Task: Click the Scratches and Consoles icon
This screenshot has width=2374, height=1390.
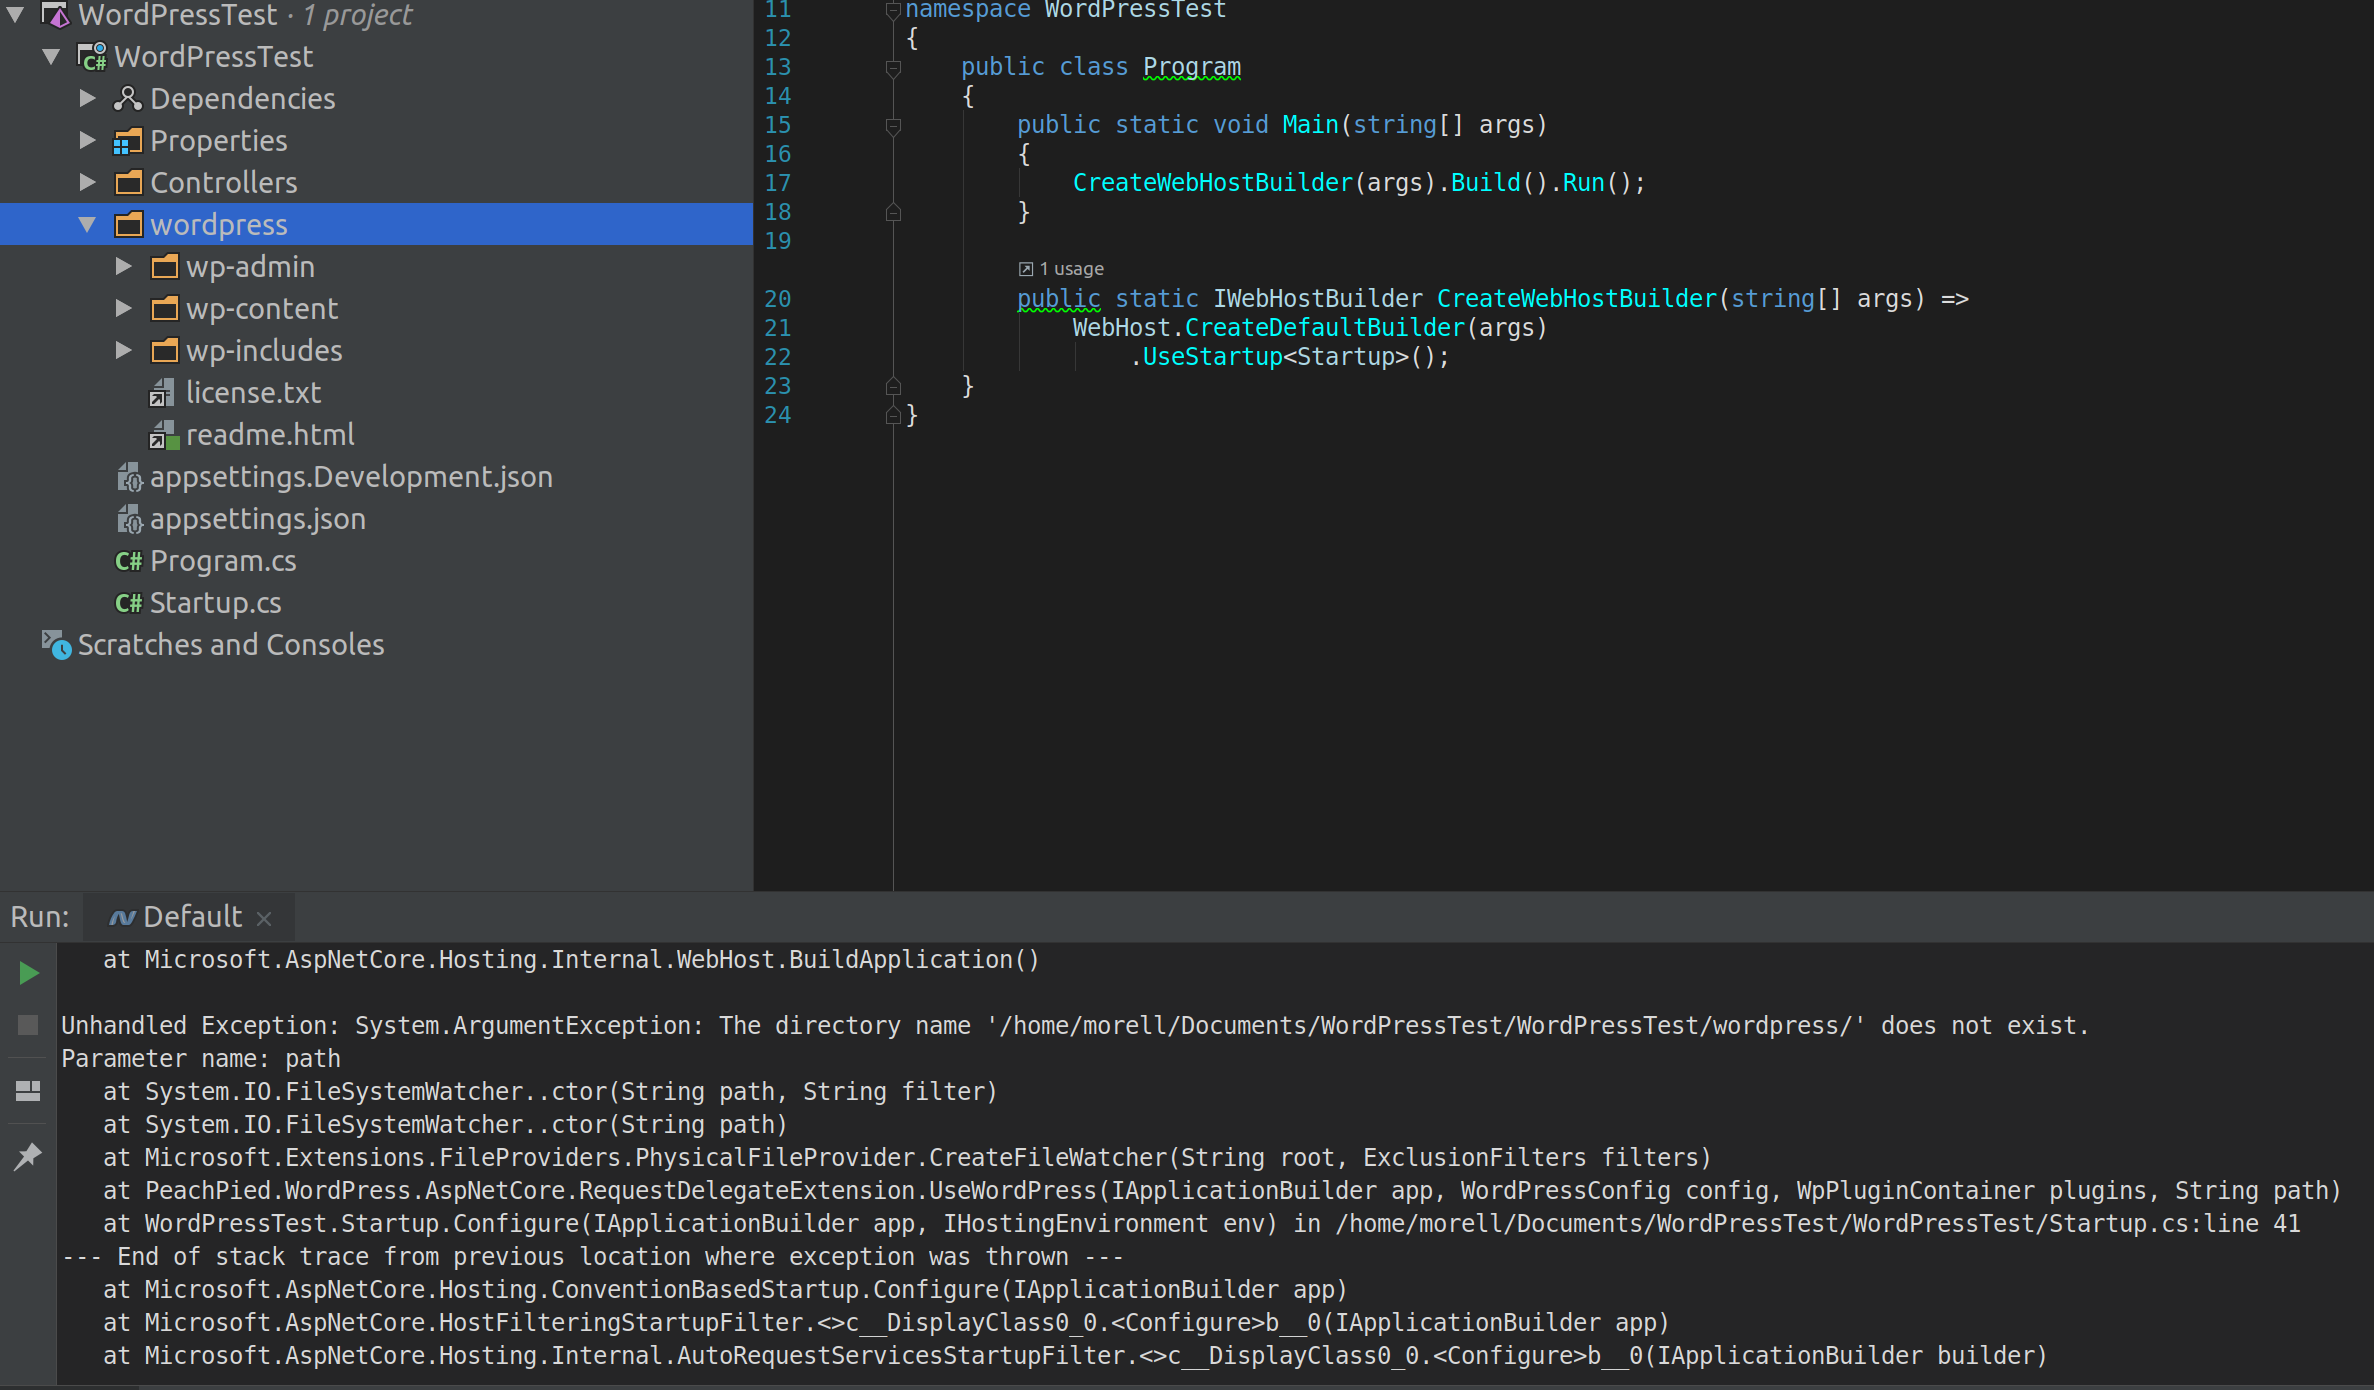Action: click(x=56, y=645)
